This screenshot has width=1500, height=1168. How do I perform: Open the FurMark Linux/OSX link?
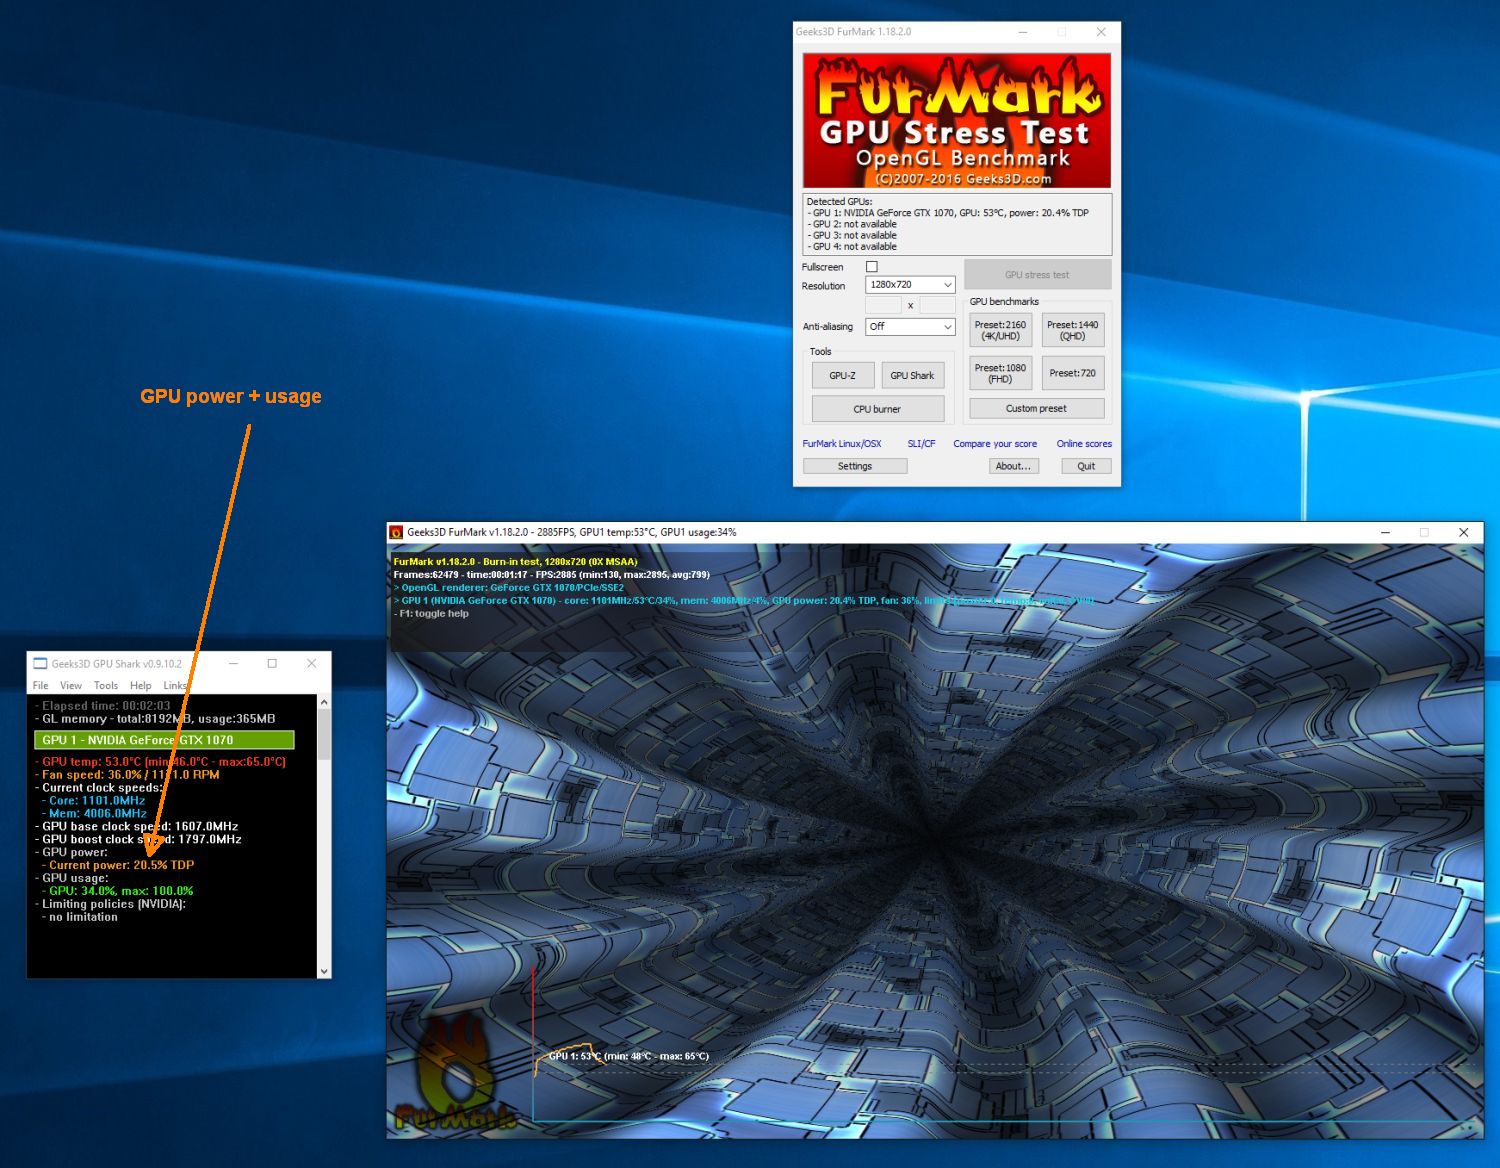[x=842, y=444]
